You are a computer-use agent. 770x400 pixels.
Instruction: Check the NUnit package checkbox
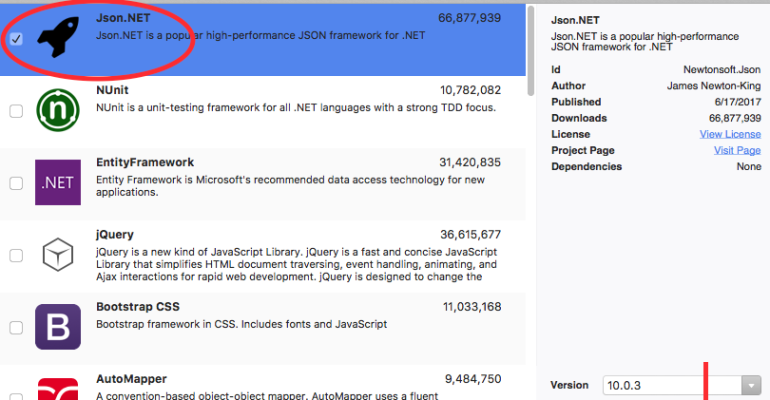pyautogui.click(x=16, y=111)
